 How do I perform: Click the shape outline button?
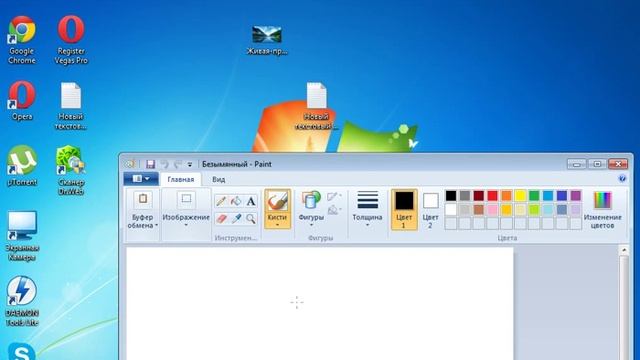(x=334, y=197)
